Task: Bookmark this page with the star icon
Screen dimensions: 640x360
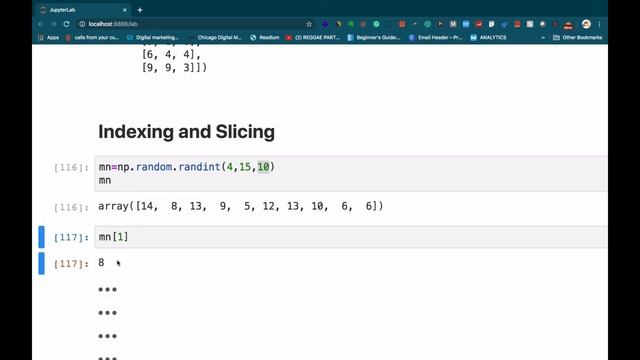Action: [x=309, y=24]
